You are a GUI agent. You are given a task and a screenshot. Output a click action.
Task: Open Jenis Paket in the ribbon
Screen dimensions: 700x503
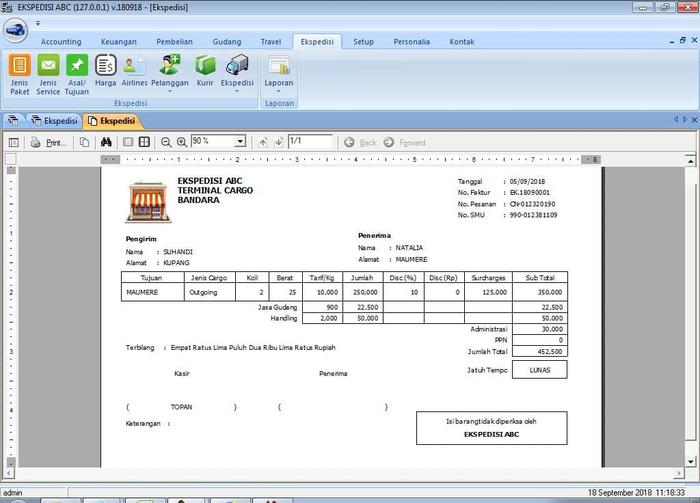[x=19, y=72]
